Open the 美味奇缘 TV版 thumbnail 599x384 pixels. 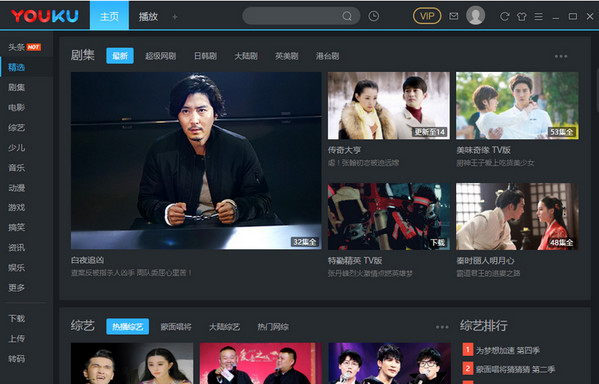click(x=517, y=106)
